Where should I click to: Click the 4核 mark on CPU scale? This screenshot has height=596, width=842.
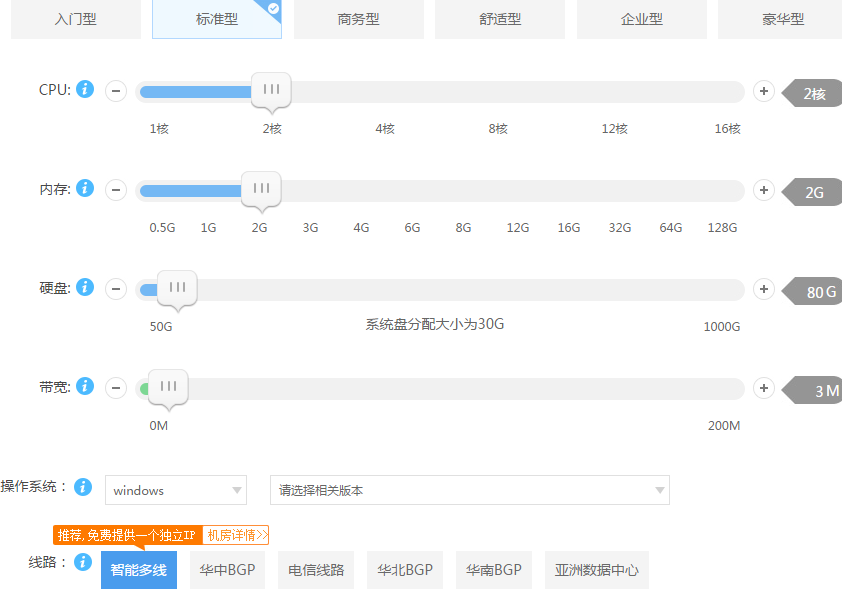point(385,129)
